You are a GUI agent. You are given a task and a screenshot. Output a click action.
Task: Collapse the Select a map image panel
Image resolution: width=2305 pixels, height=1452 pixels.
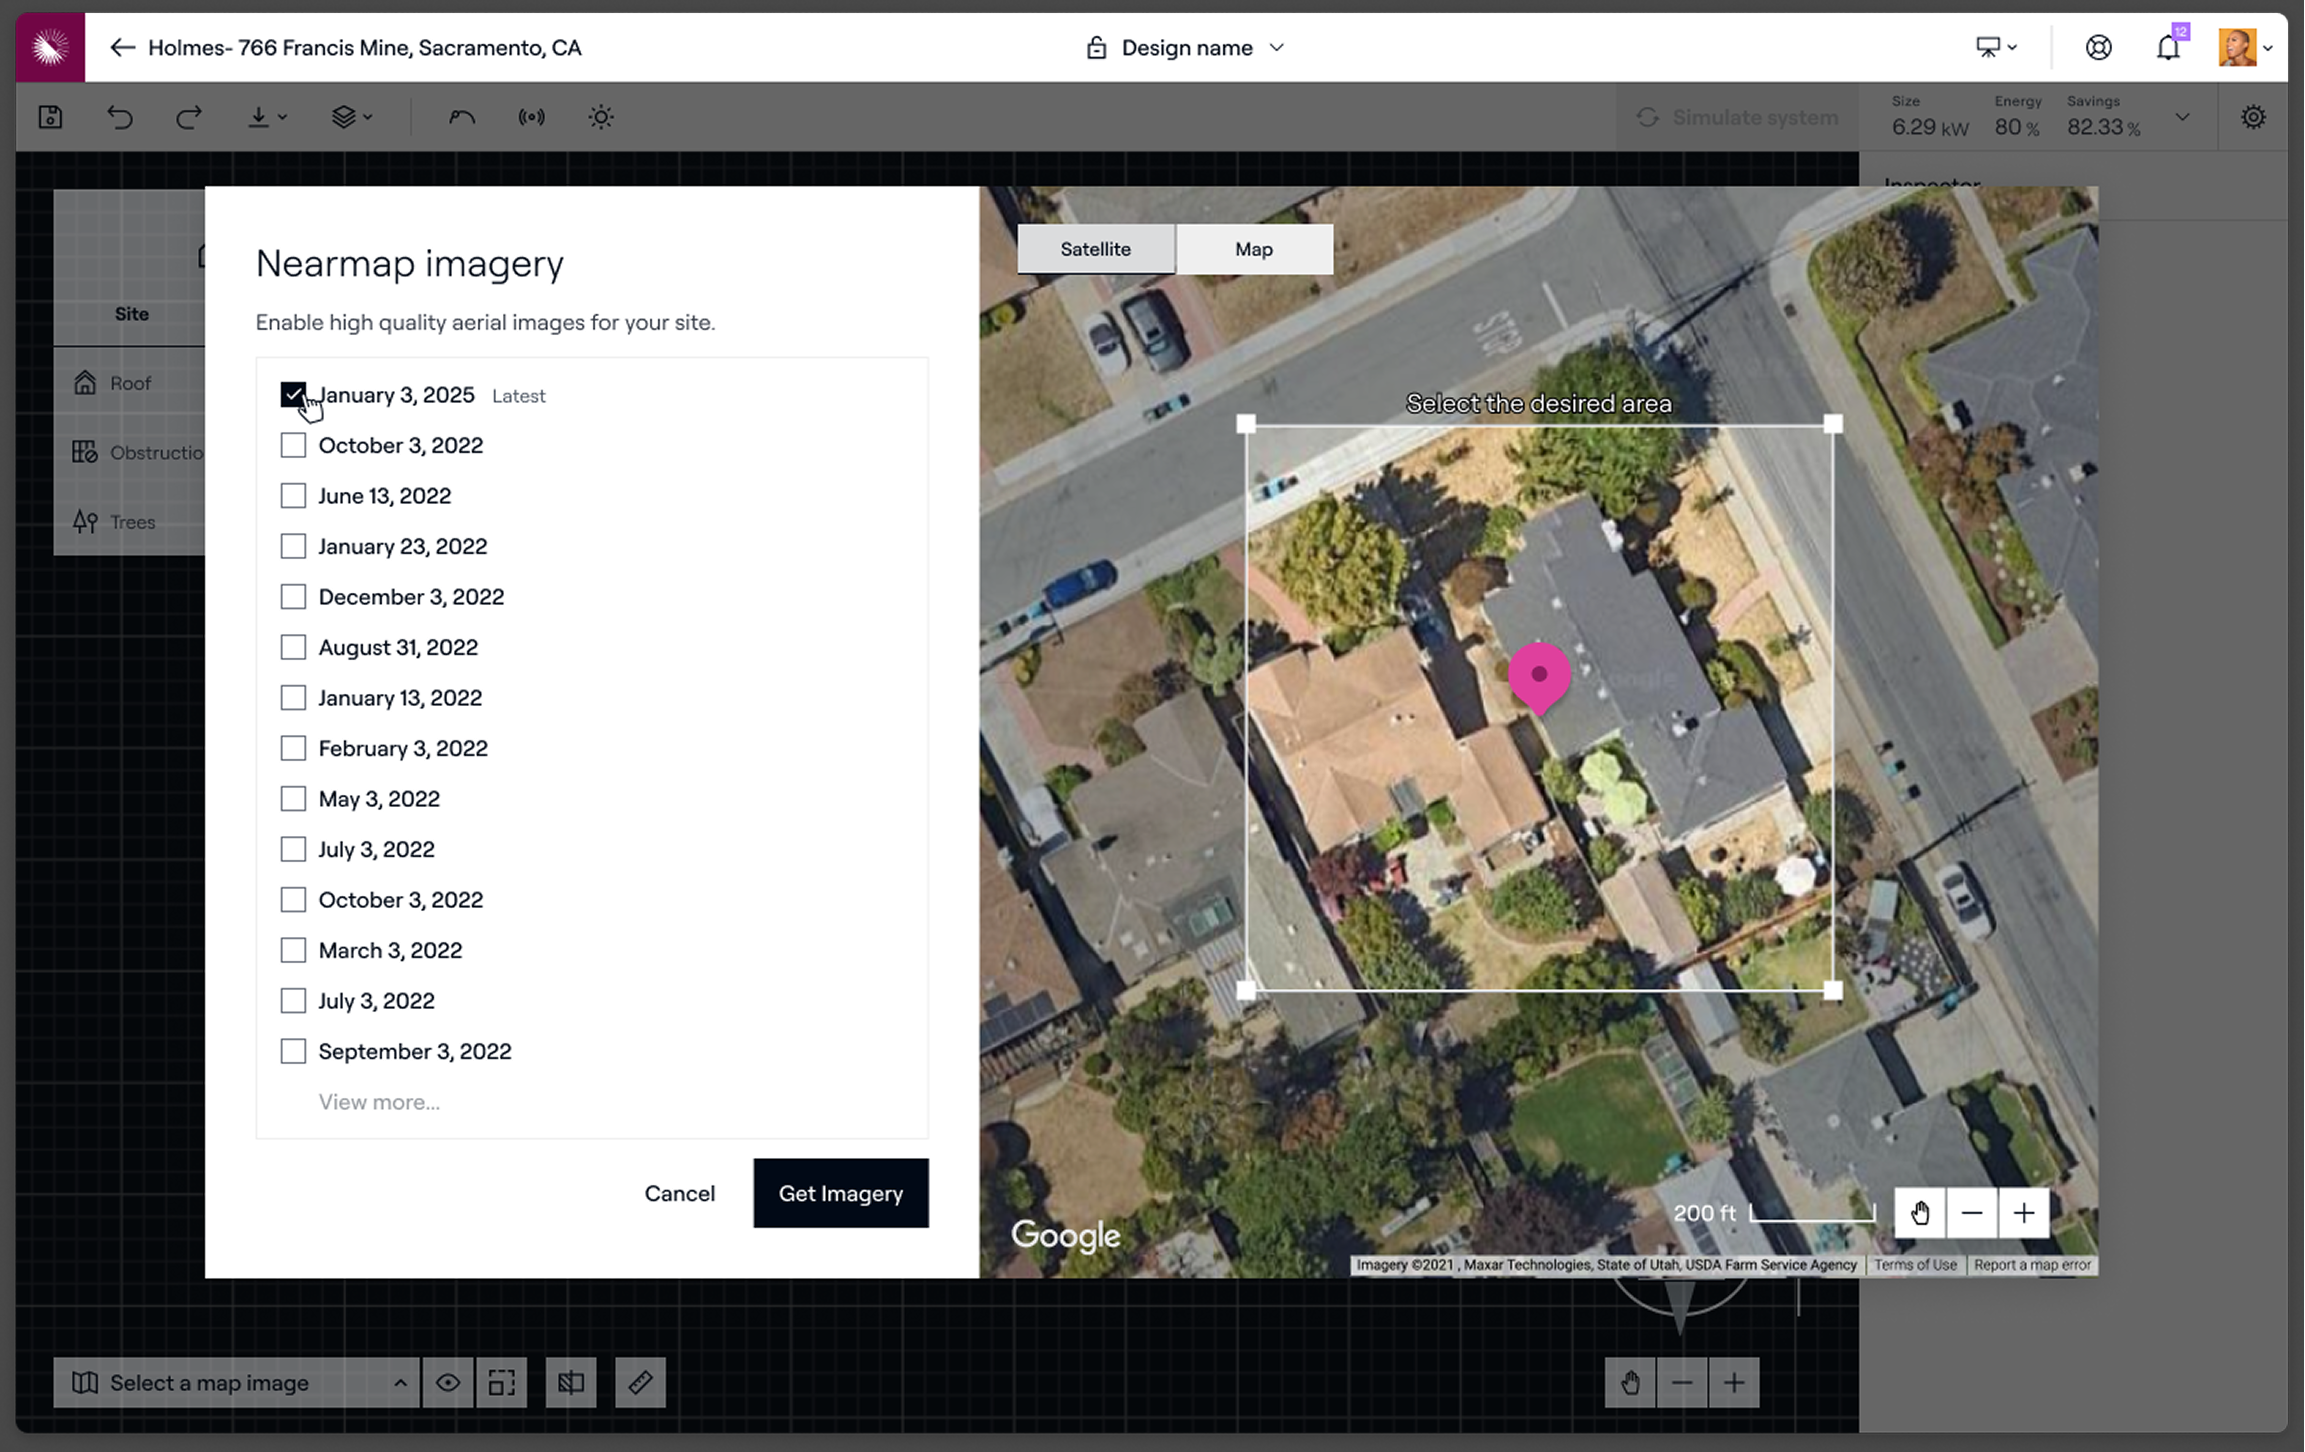tap(400, 1382)
